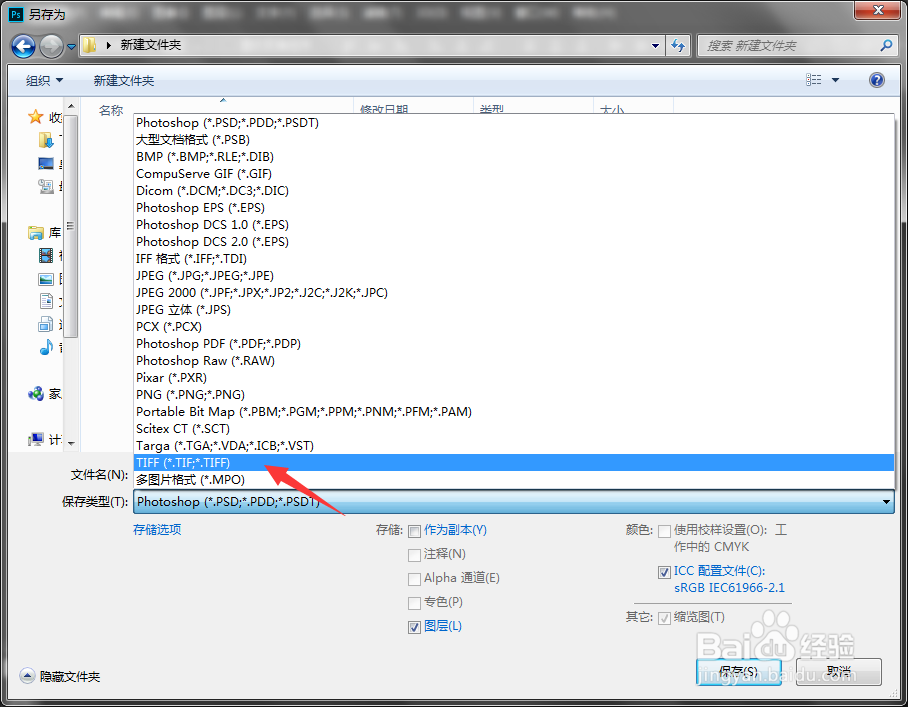Click the Downloads folder icon in sidebar
The width and height of the screenshot is (908, 707).
click(x=45, y=140)
